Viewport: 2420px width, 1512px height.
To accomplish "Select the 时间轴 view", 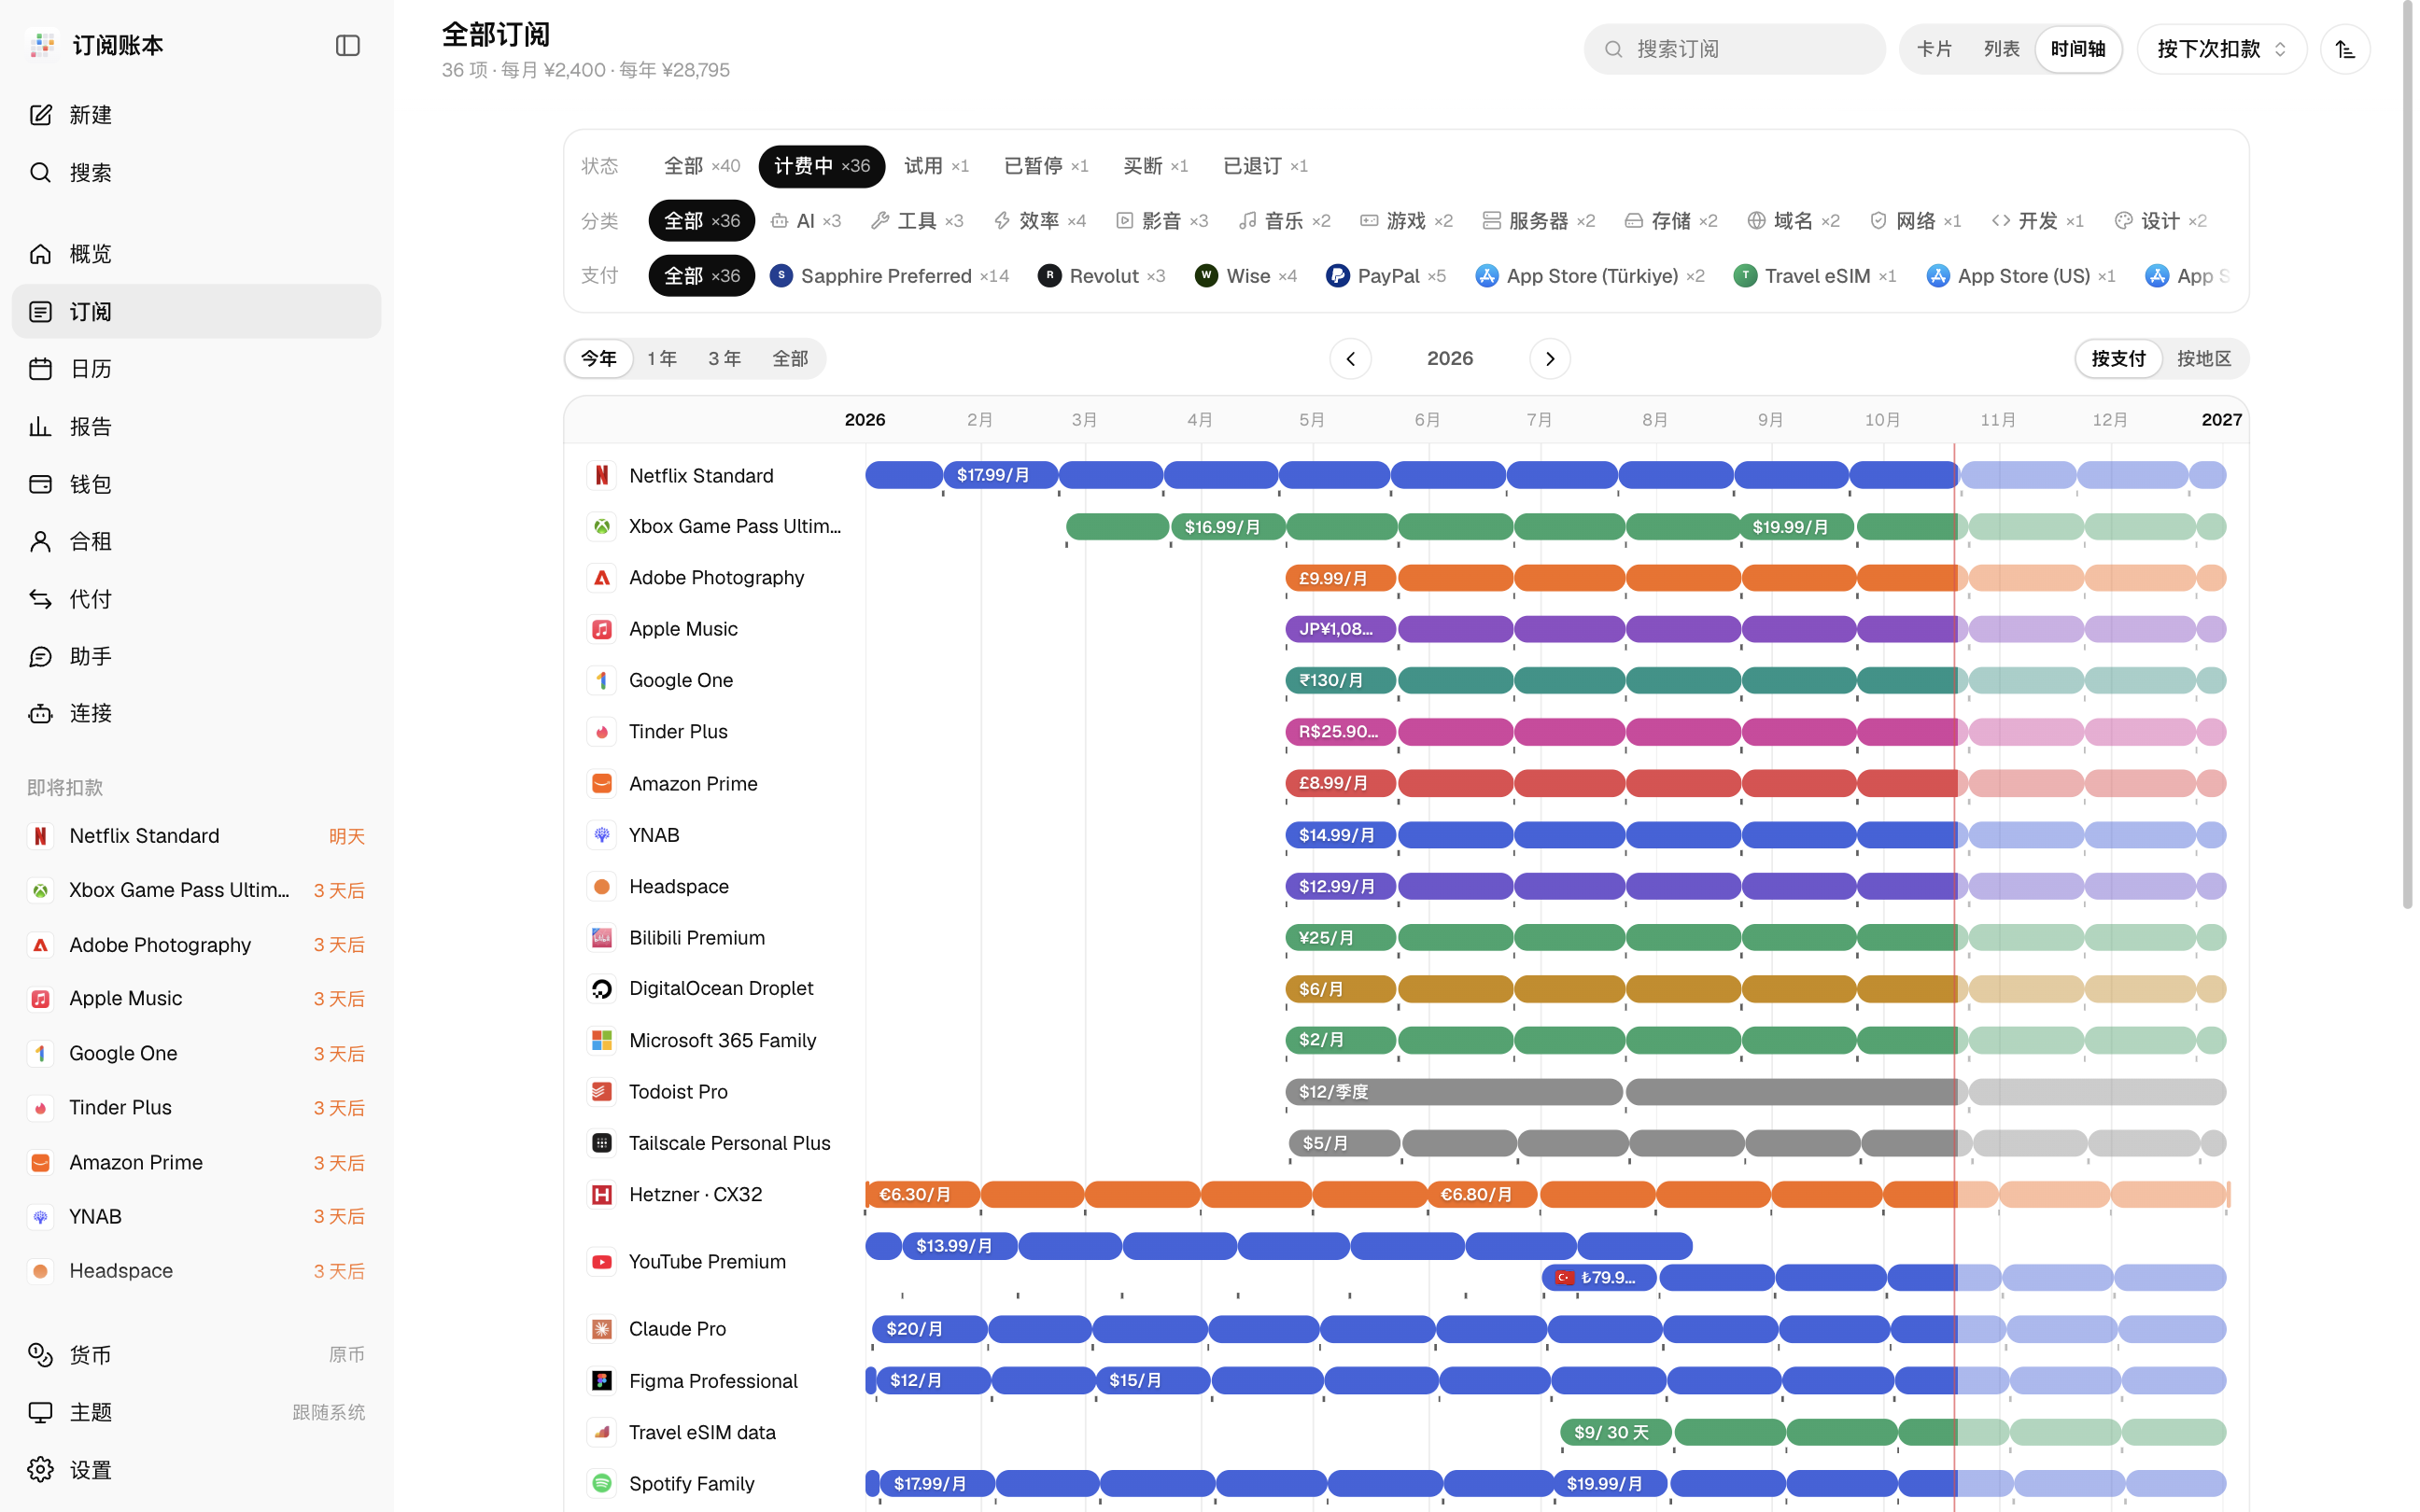I will (2077, 49).
